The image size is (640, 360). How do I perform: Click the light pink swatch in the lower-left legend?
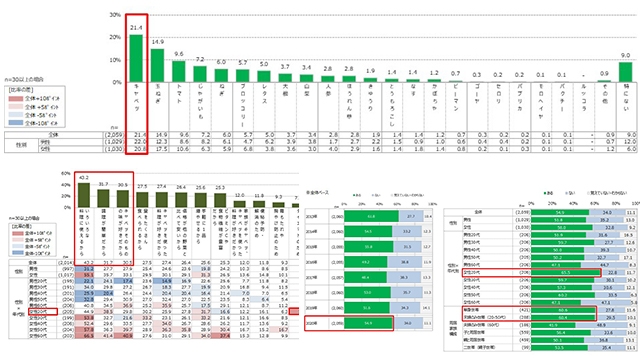pyautogui.click(x=18, y=240)
